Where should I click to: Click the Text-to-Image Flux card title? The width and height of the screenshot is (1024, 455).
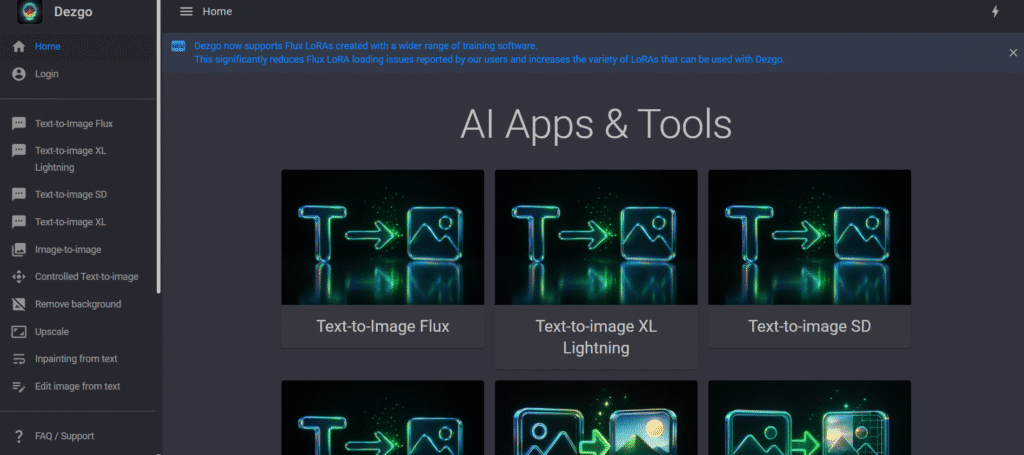pos(383,326)
